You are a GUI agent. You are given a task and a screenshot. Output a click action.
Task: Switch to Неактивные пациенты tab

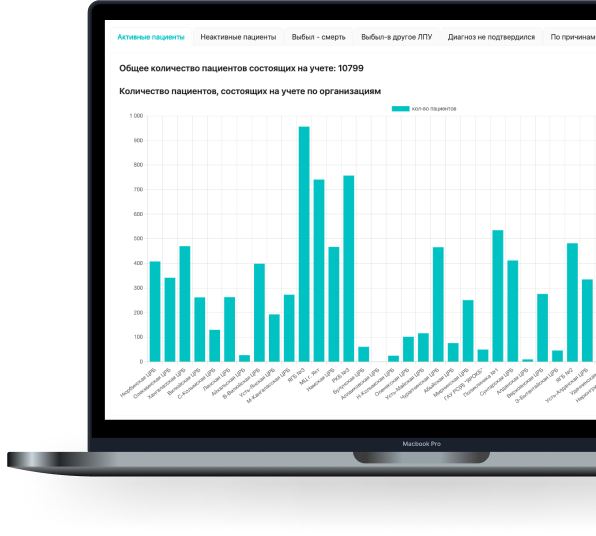pos(238,37)
